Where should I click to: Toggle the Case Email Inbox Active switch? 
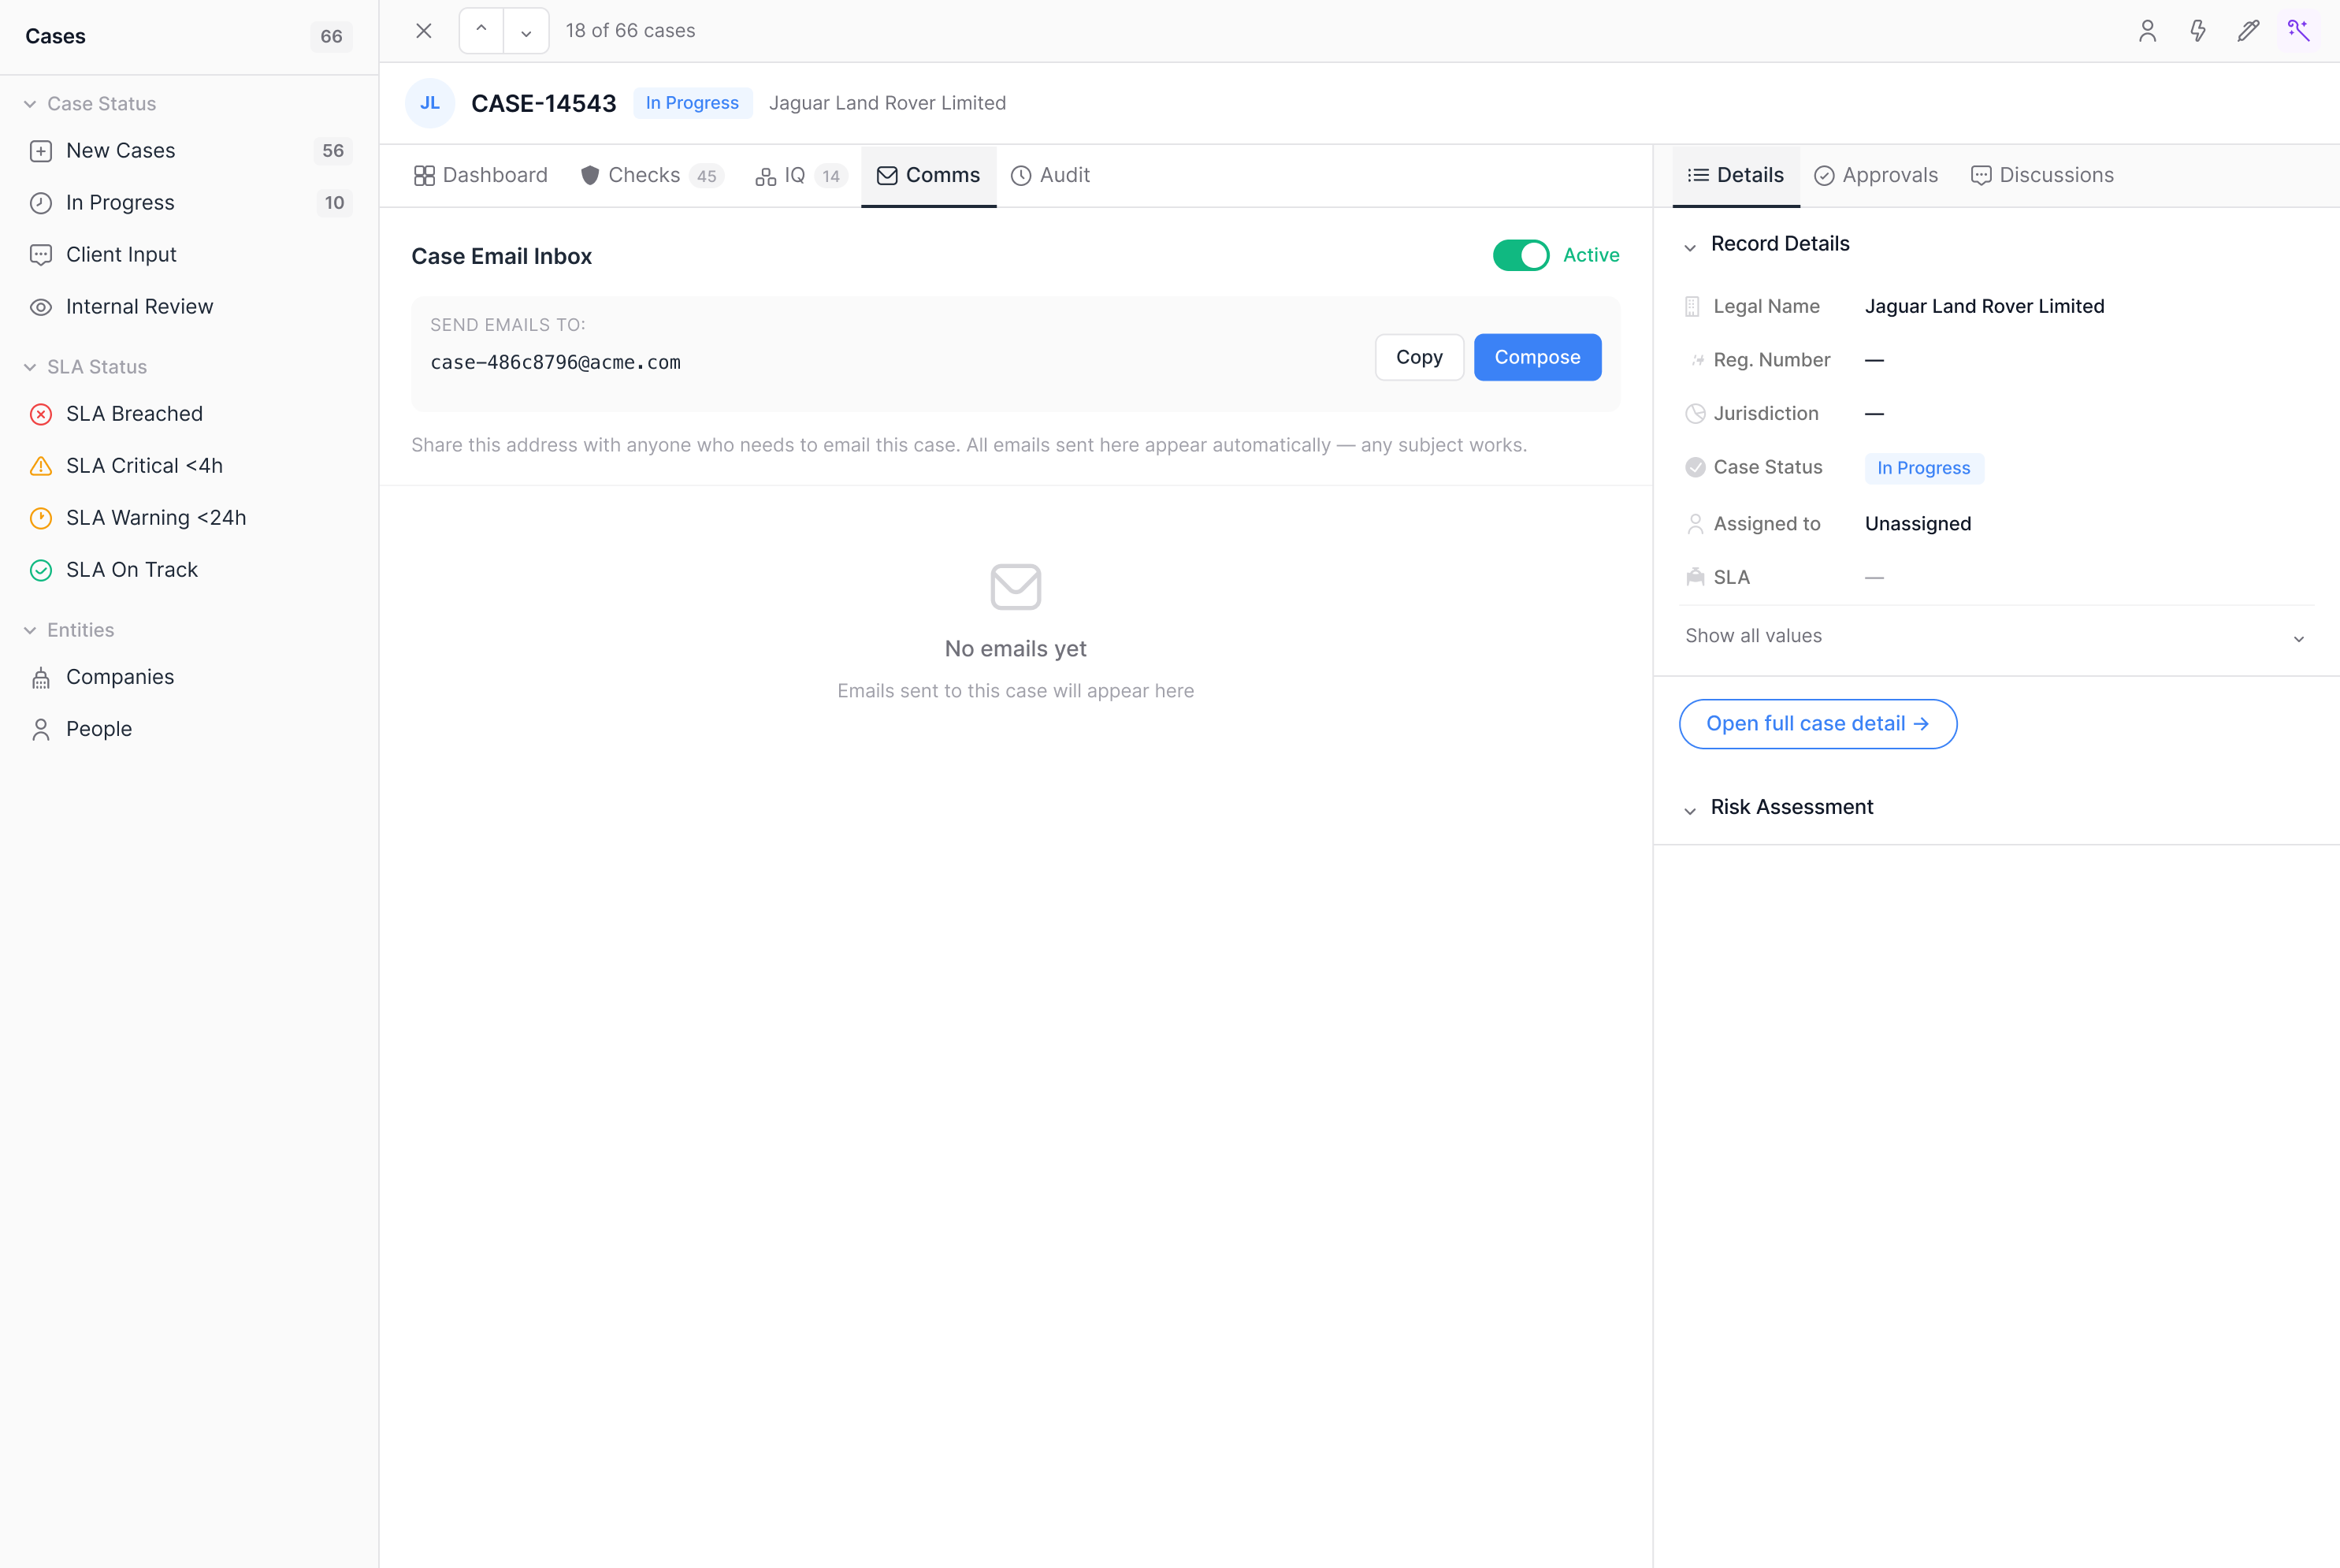coord(1520,255)
